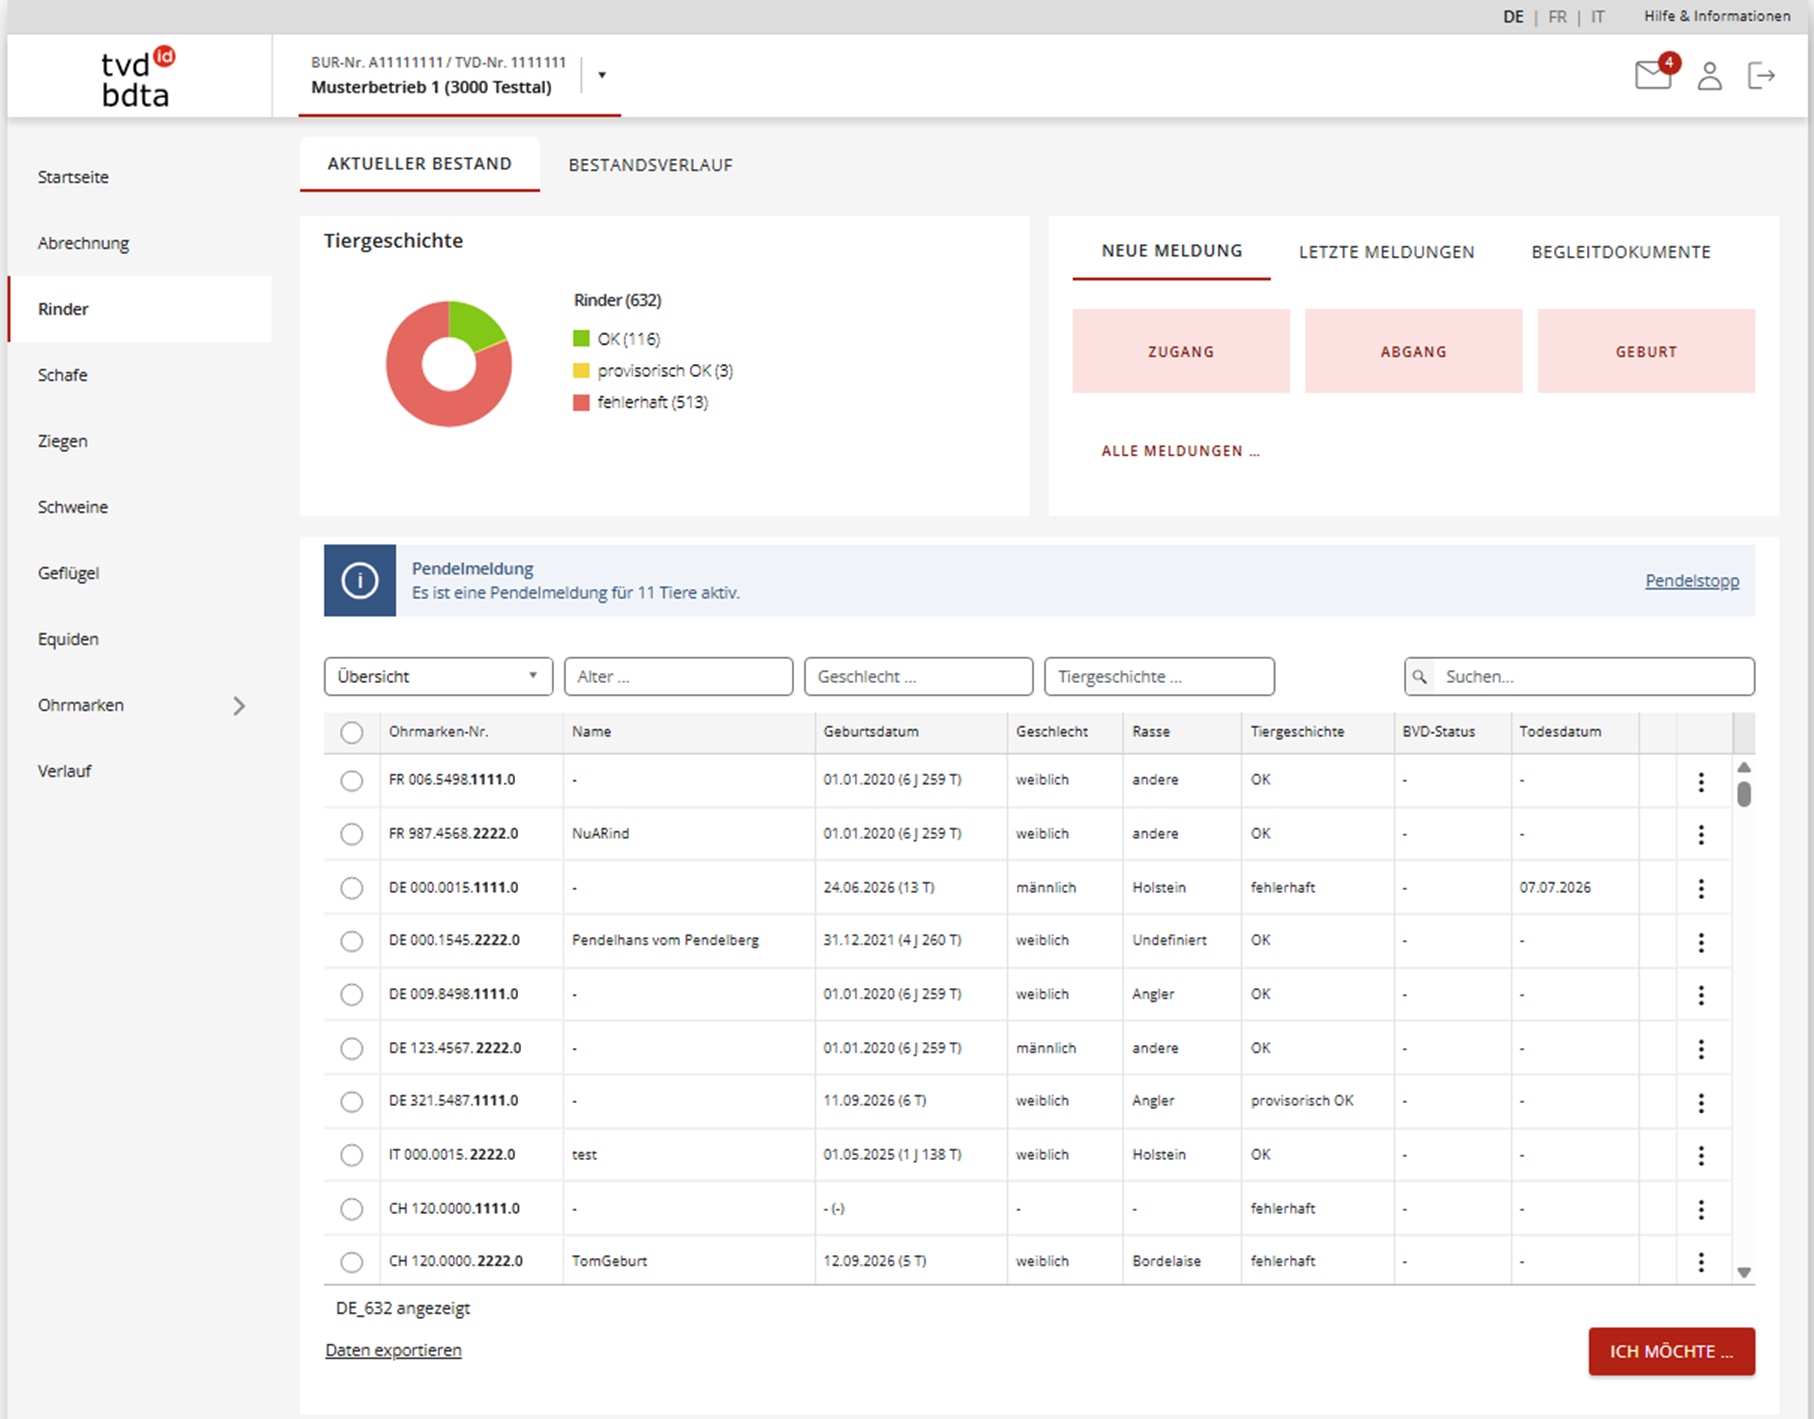Open row menu for NuARind
Viewport: 1814px width, 1419px height.
(x=1701, y=834)
